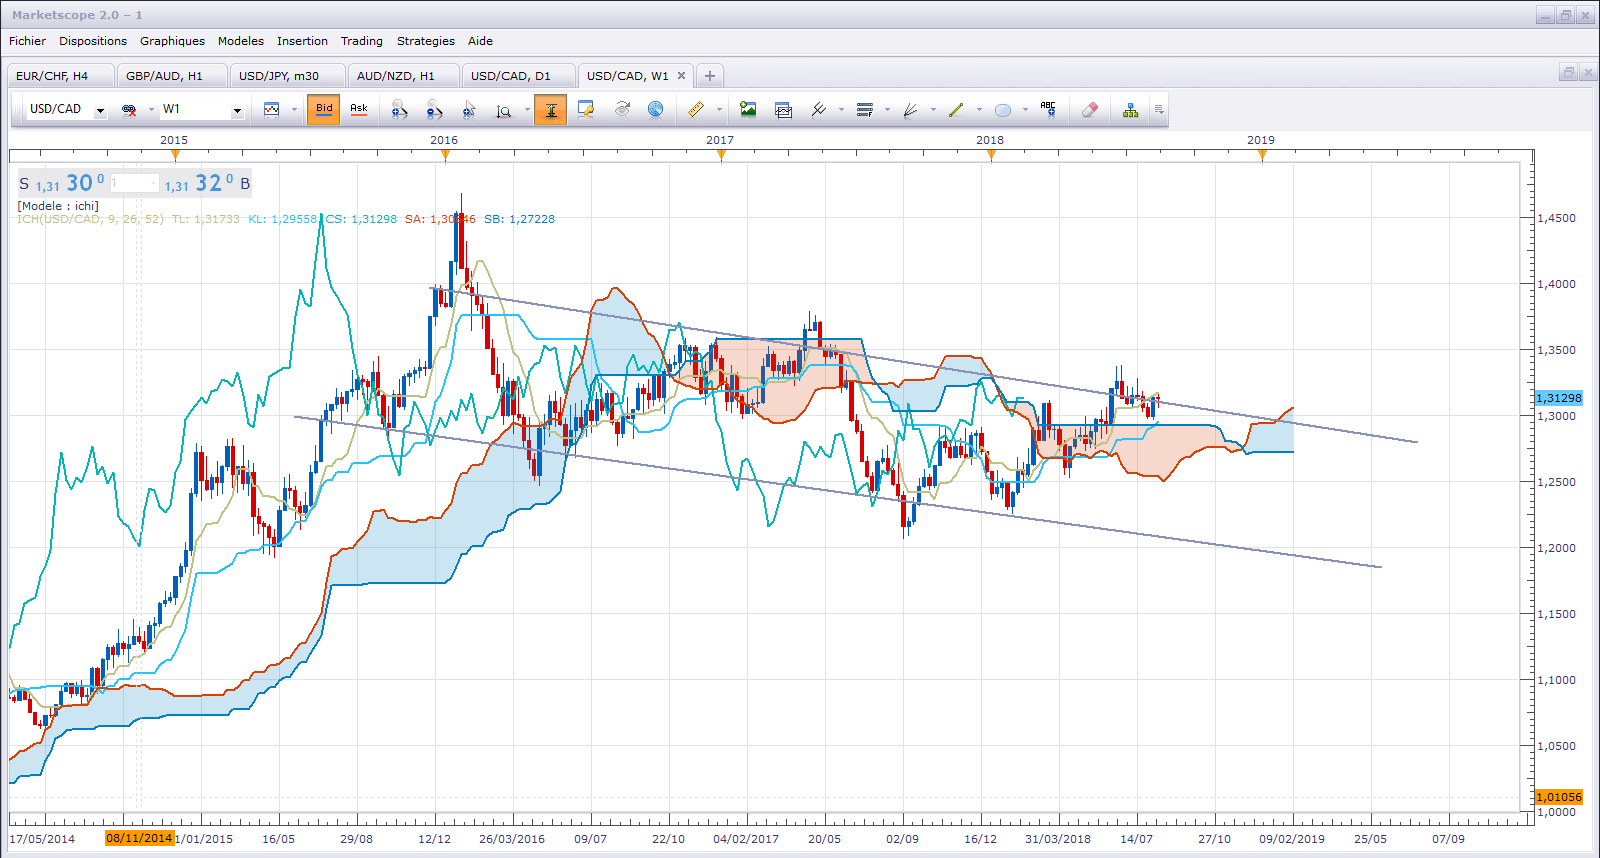
Task: Remove the symbol link with the chain icon
Action: point(129,110)
